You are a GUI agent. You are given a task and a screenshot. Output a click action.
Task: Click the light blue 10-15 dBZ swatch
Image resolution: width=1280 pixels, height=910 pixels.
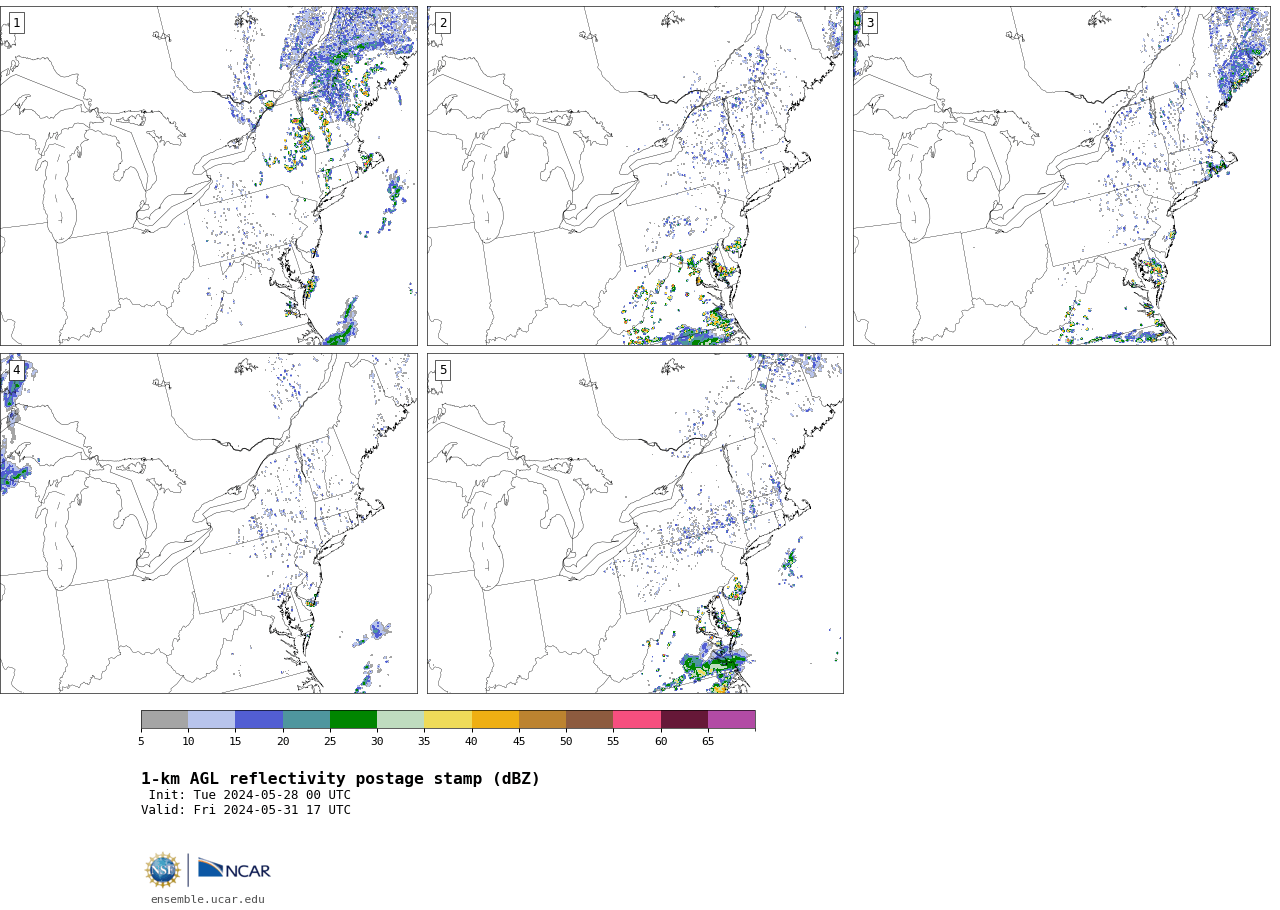pyautogui.click(x=211, y=720)
